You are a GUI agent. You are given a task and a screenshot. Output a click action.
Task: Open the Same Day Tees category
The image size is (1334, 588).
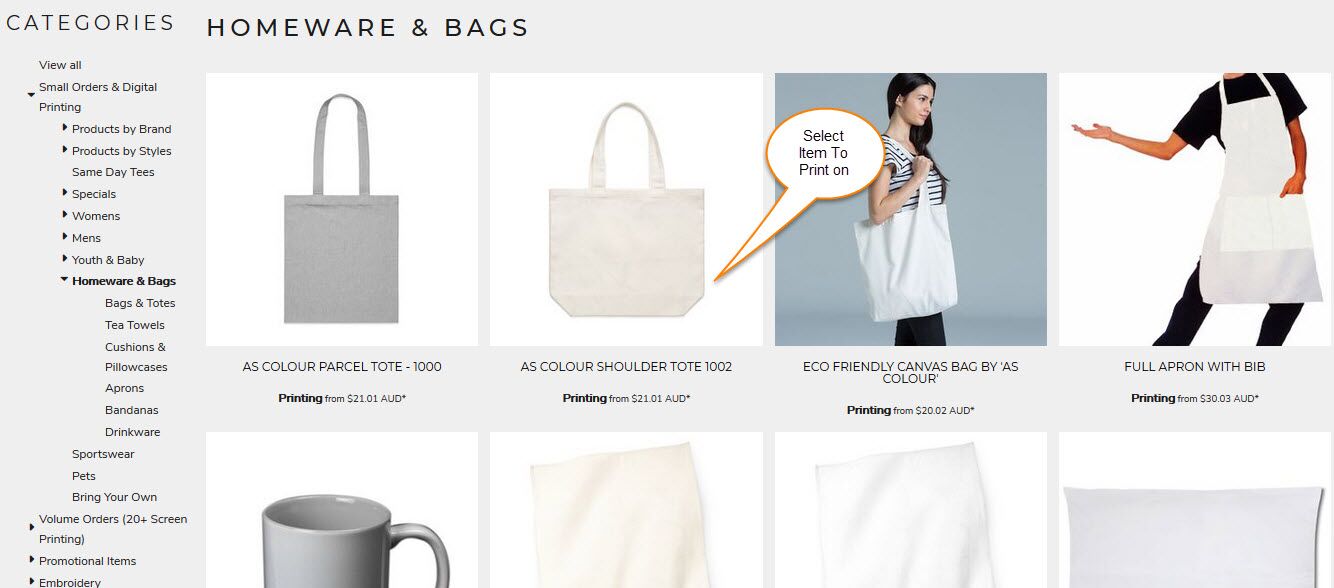point(113,172)
